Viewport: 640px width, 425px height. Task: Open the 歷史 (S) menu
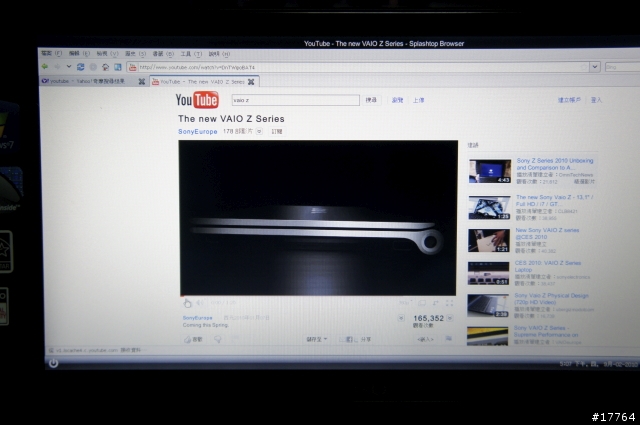[135, 53]
